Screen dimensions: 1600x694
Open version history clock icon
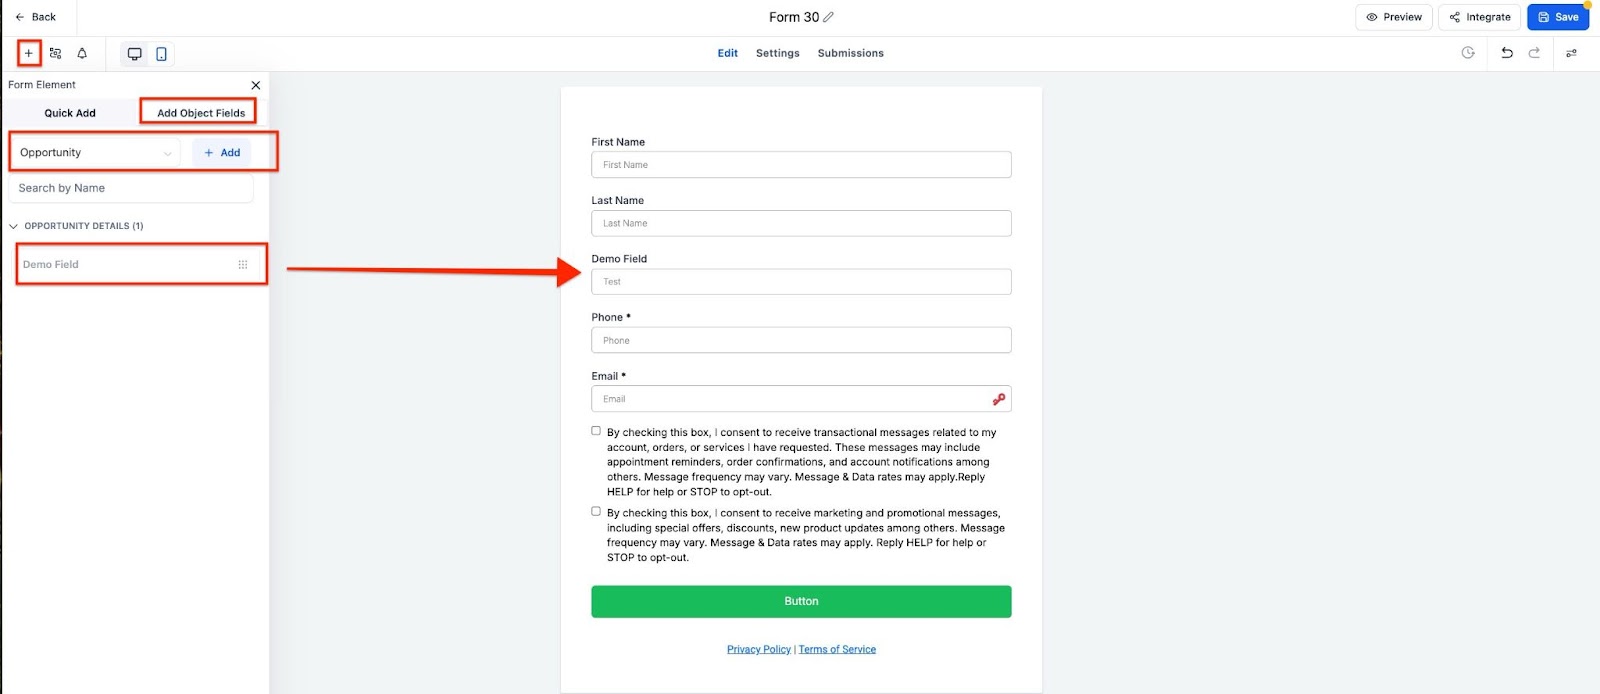[1468, 53]
